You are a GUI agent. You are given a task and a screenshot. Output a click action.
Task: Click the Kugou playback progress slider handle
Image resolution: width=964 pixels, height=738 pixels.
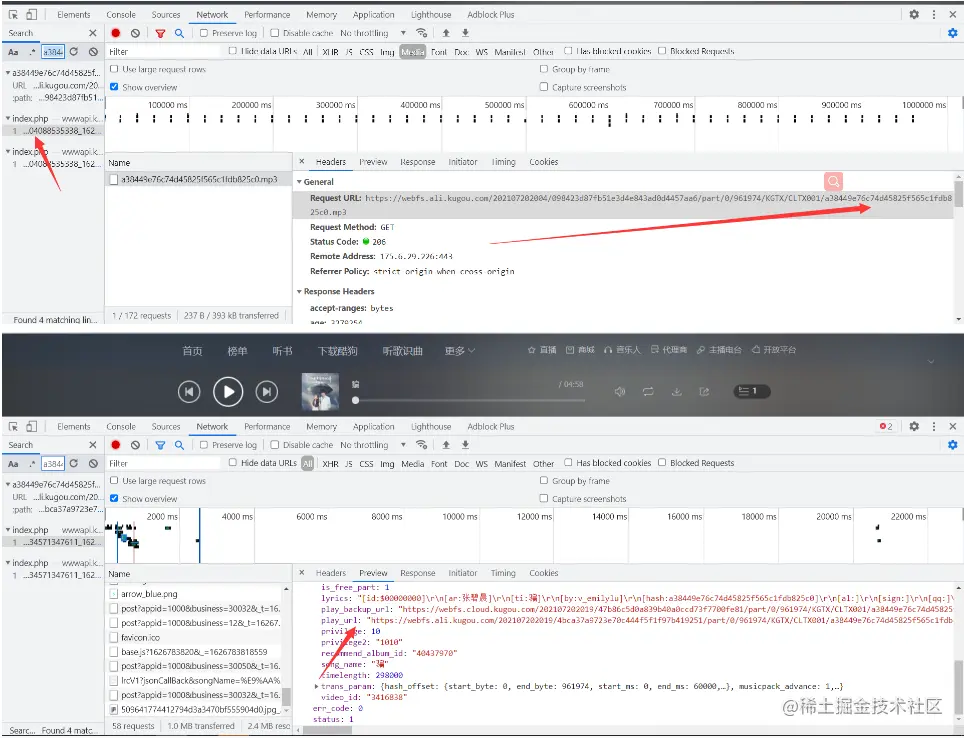point(355,400)
